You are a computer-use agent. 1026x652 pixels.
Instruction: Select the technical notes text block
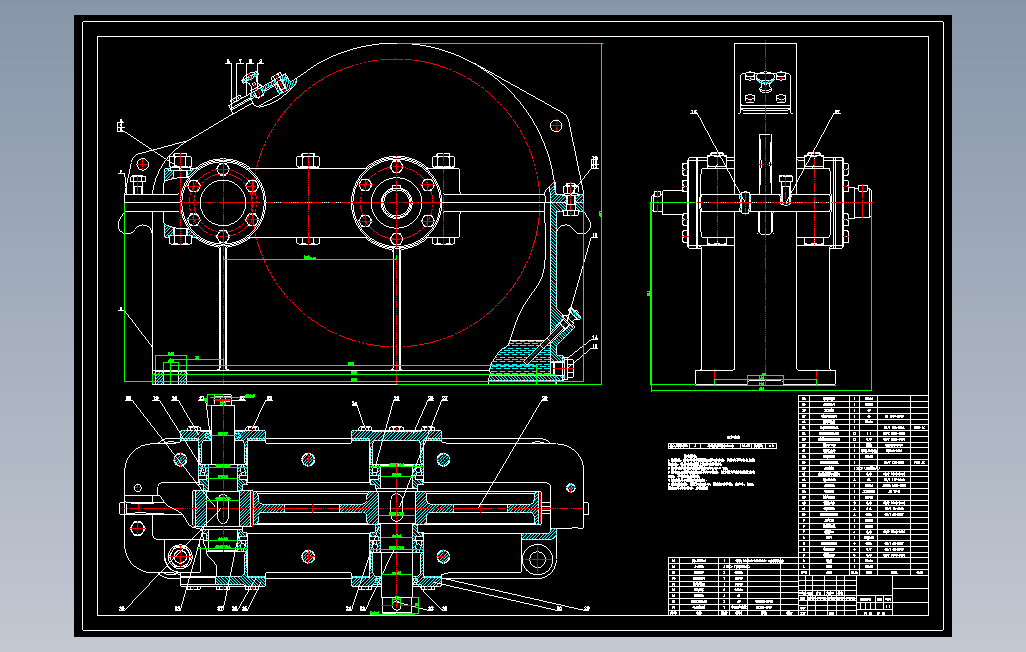[x=712, y=471]
